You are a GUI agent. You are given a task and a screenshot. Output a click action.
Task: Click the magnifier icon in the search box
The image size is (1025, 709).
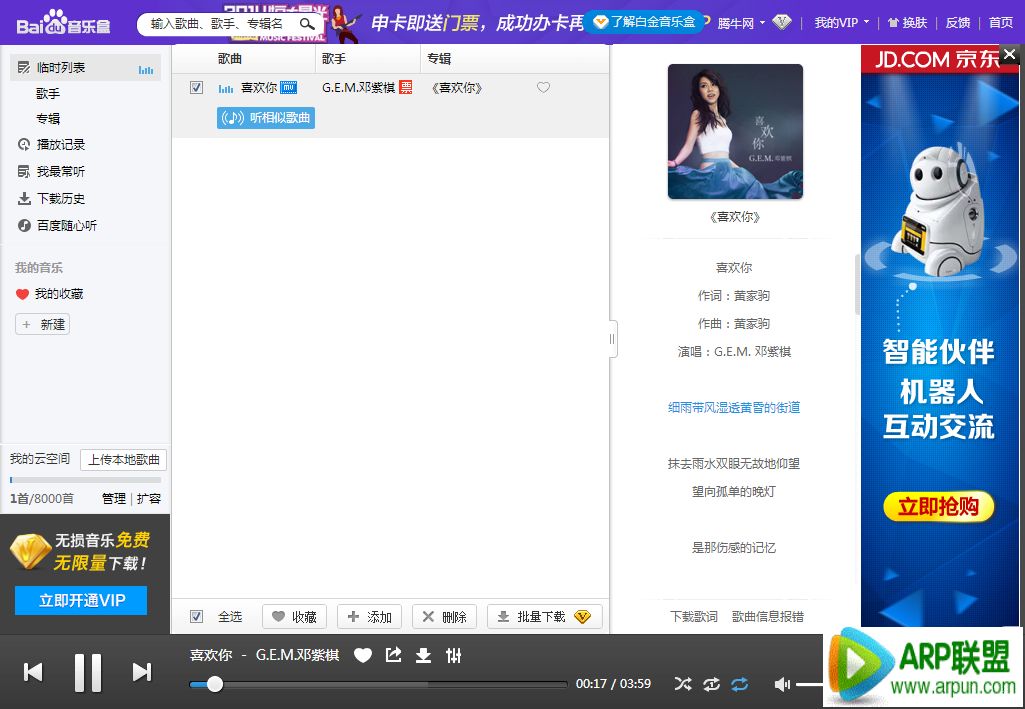click(x=307, y=23)
